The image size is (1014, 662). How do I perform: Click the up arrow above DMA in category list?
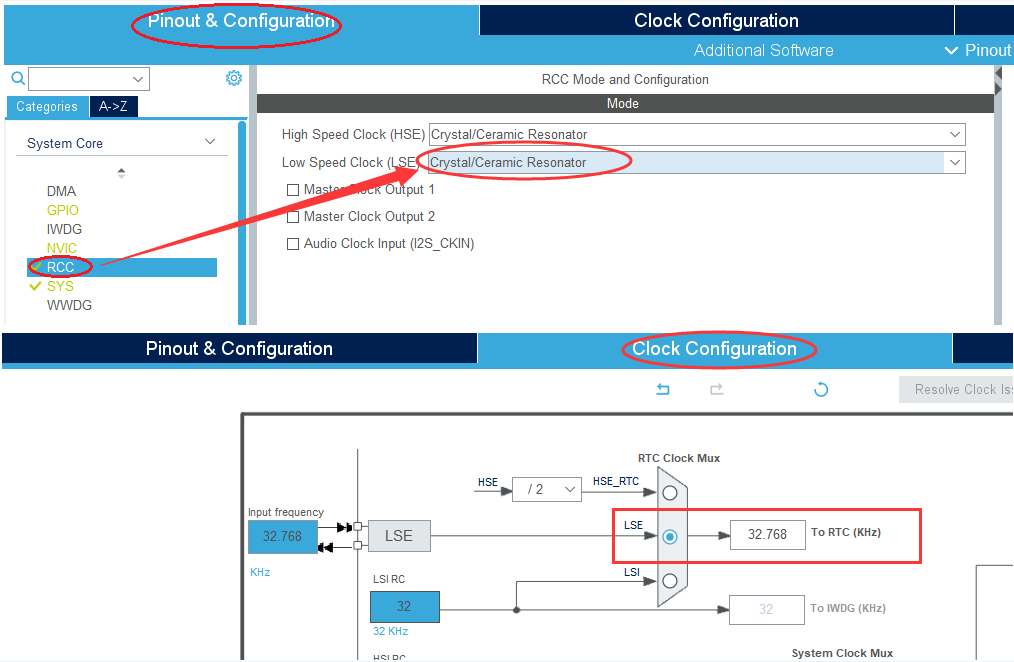(x=120, y=172)
